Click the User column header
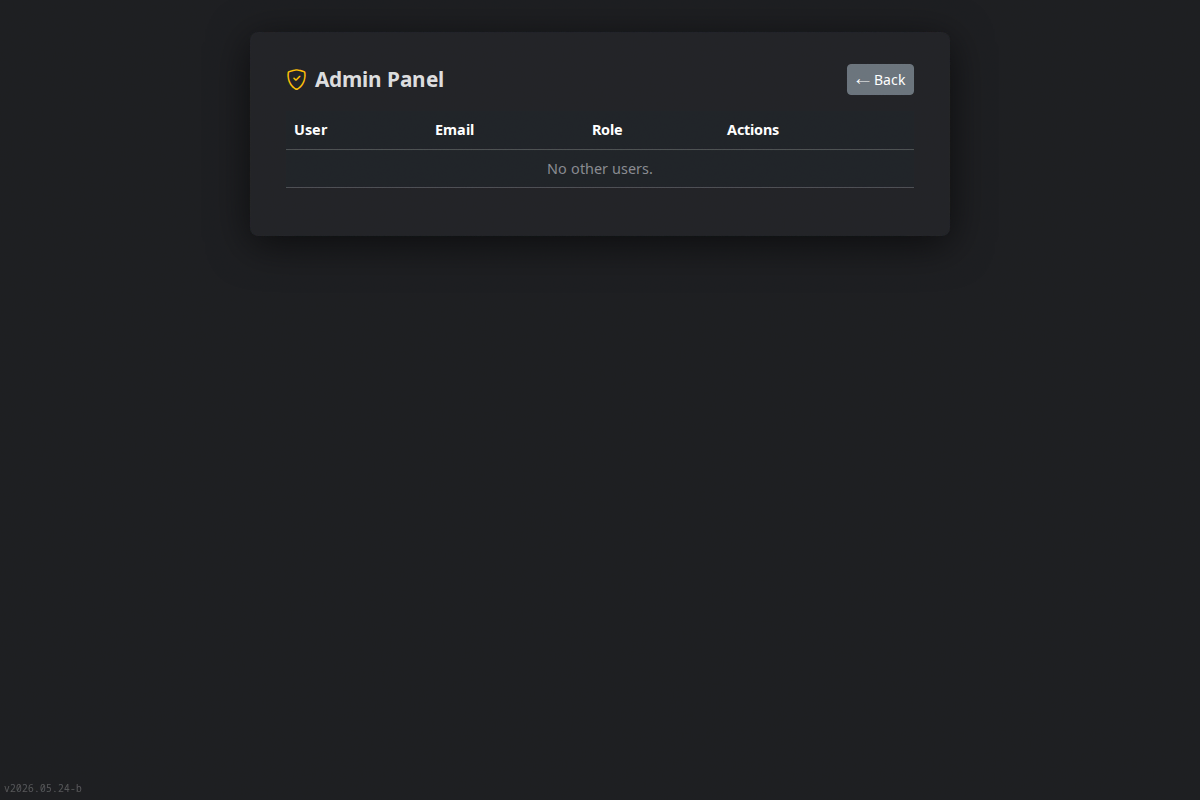 (x=311, y=130)
